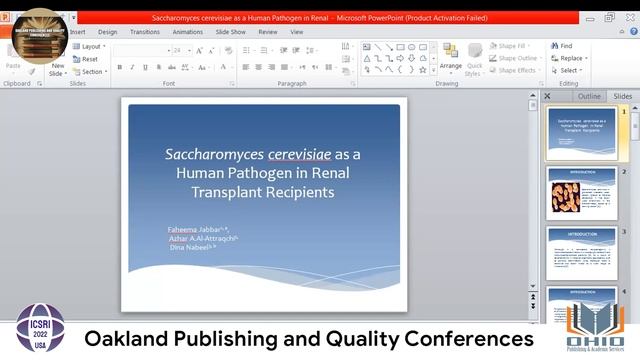The width and height of the screenshot is (640, 360).
Task: Select the Isosceles Triangle shape
Action: (367, 59)
